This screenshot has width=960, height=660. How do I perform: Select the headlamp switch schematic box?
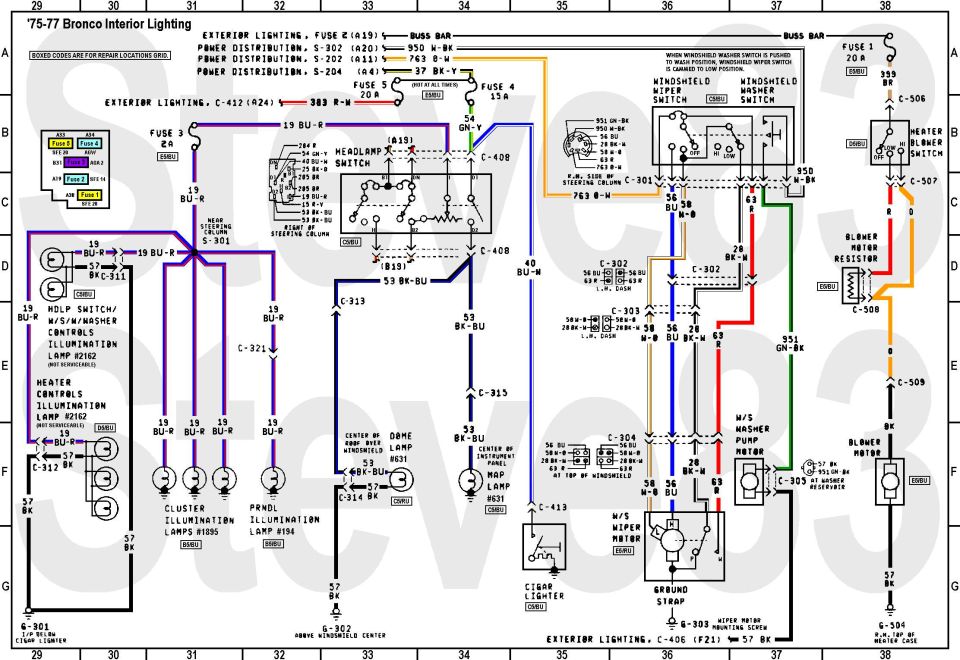pos(416,203)
